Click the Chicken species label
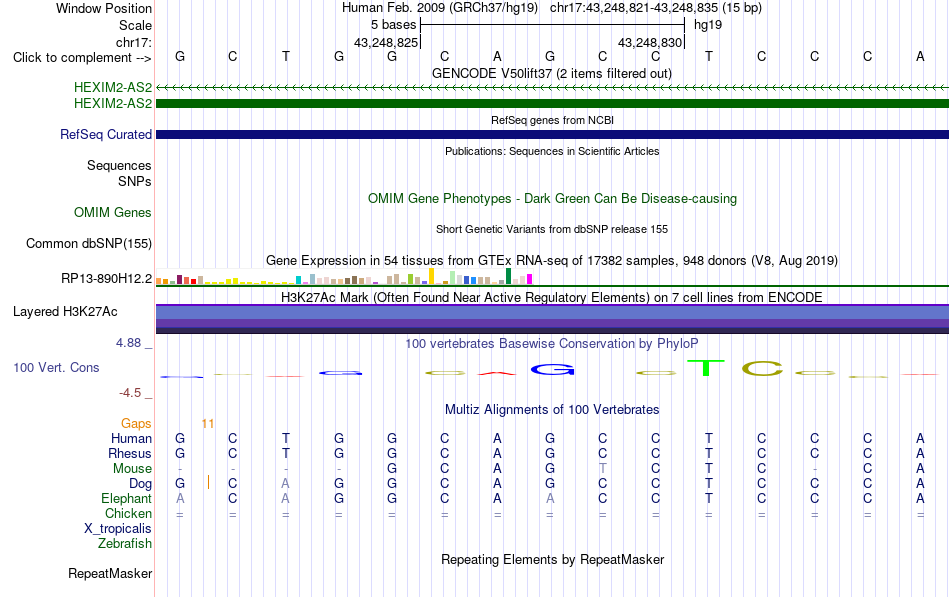Viewport: 950px width, 597px height. pos(128,513)
